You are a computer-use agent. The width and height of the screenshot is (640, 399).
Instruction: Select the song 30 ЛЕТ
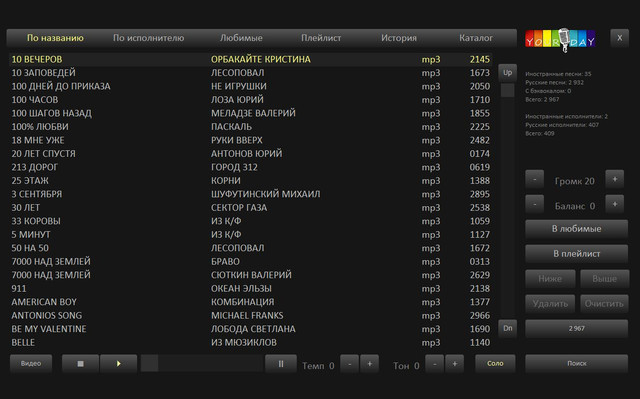(250, 207)
